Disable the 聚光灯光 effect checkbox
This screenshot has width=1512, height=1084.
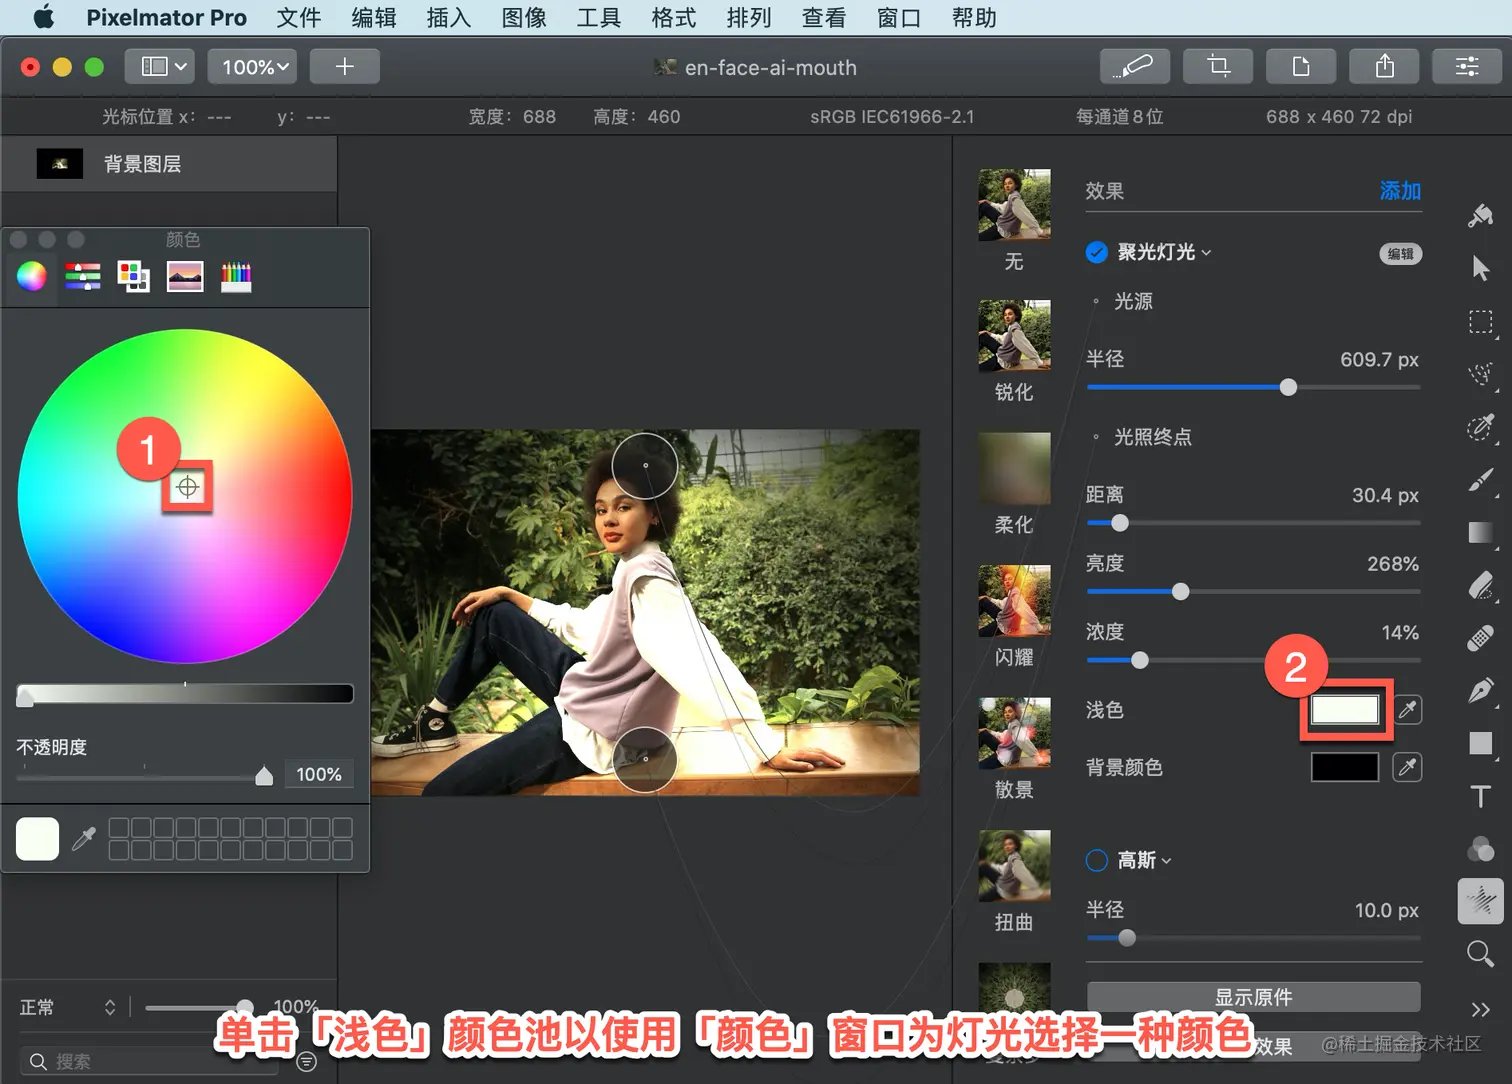[1097, 252]
